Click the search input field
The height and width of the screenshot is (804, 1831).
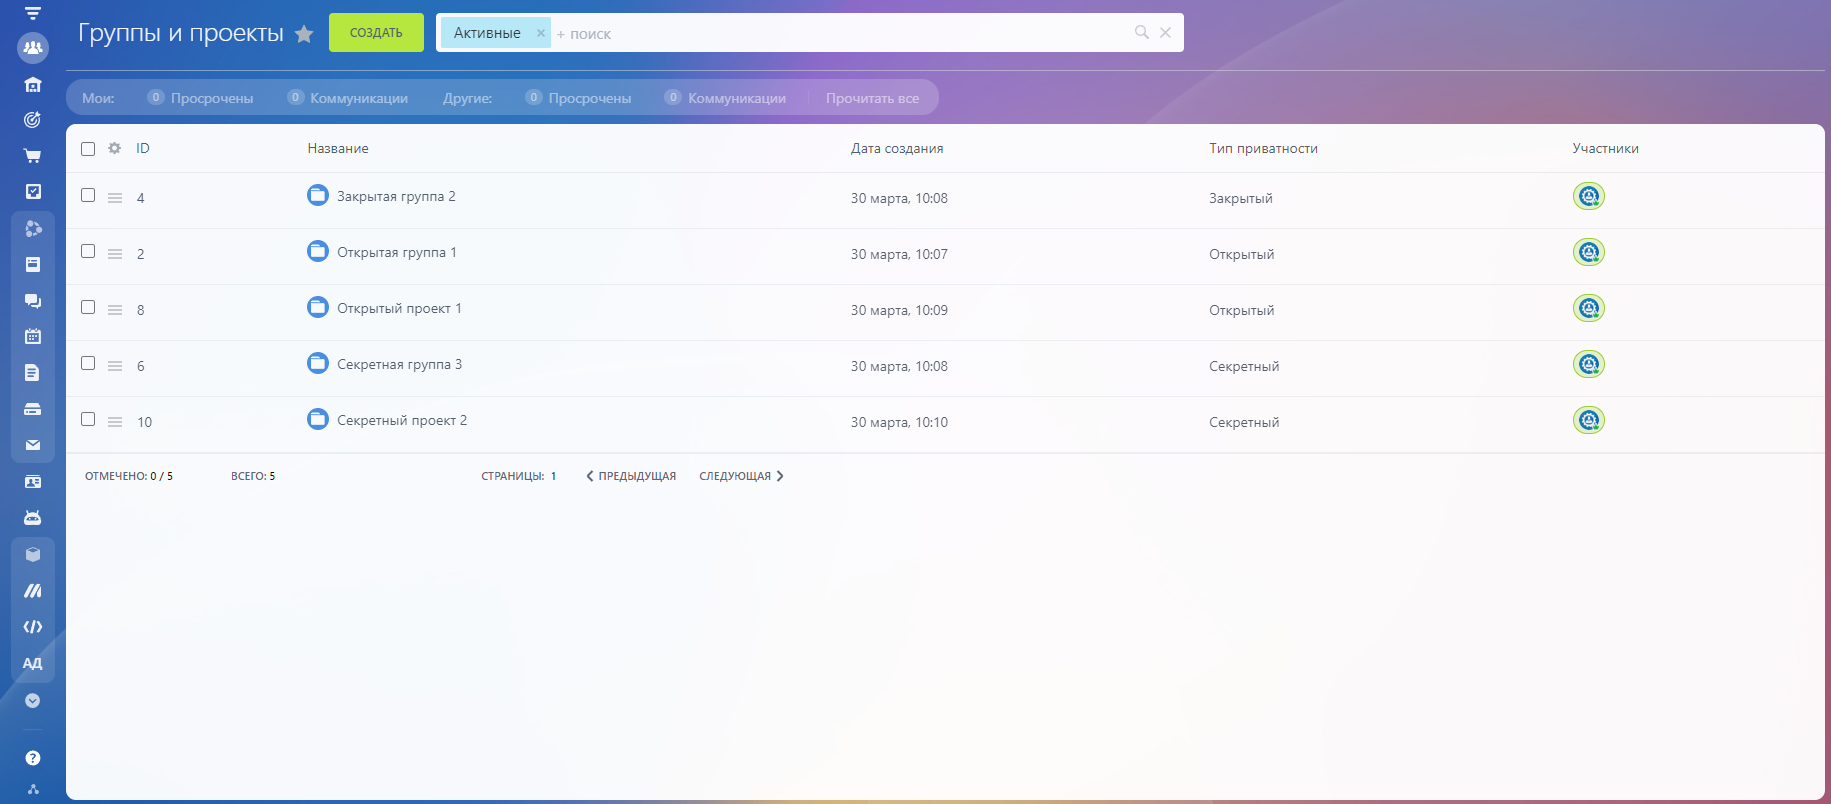(840, 34)
